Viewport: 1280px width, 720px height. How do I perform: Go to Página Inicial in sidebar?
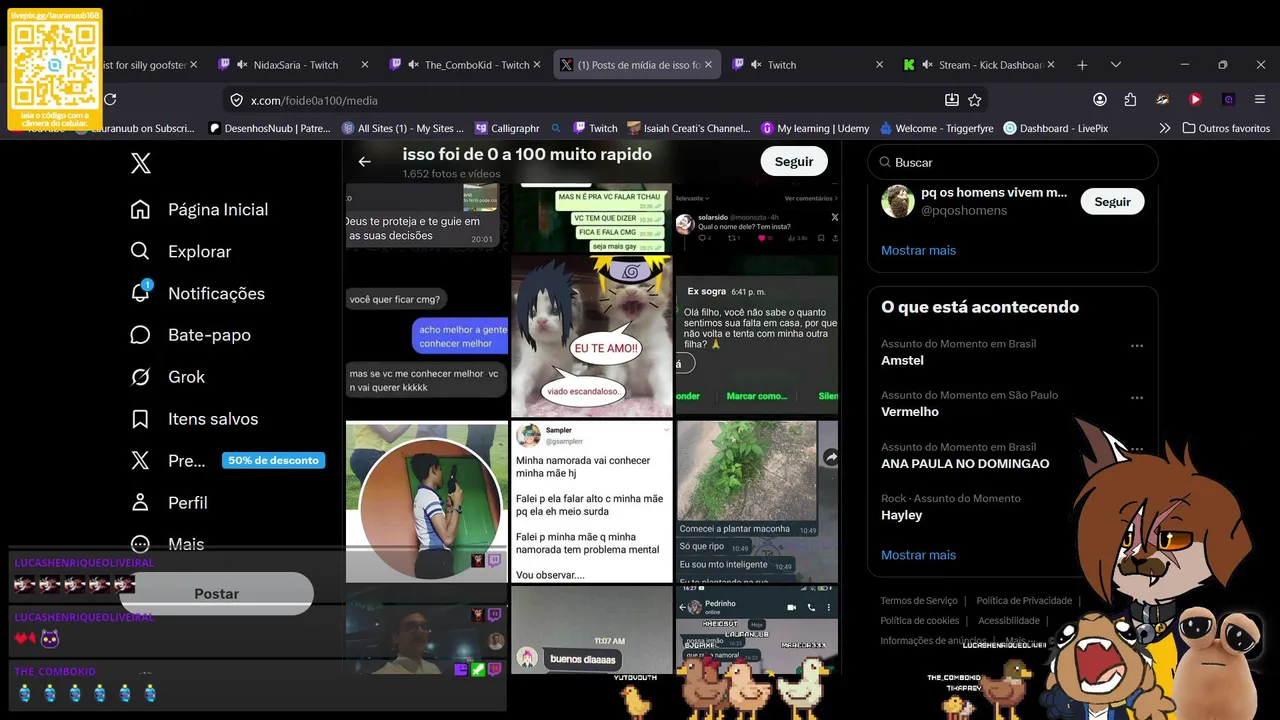(199, 210)
